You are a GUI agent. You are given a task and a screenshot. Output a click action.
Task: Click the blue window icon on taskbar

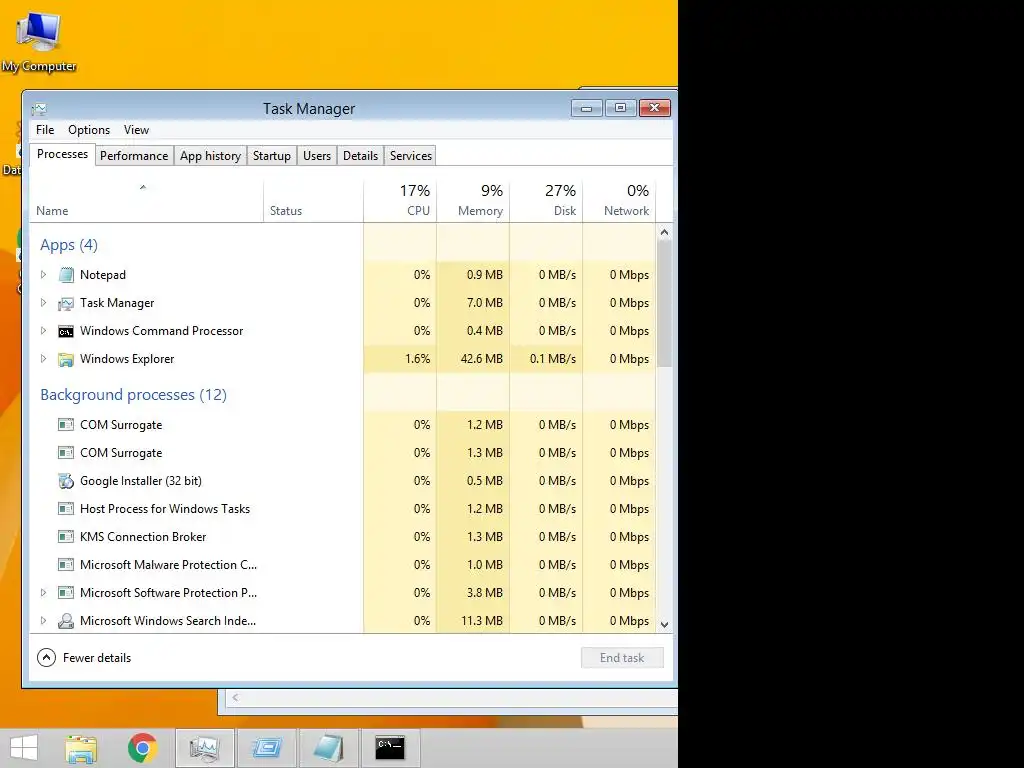[x=266, y=748]
